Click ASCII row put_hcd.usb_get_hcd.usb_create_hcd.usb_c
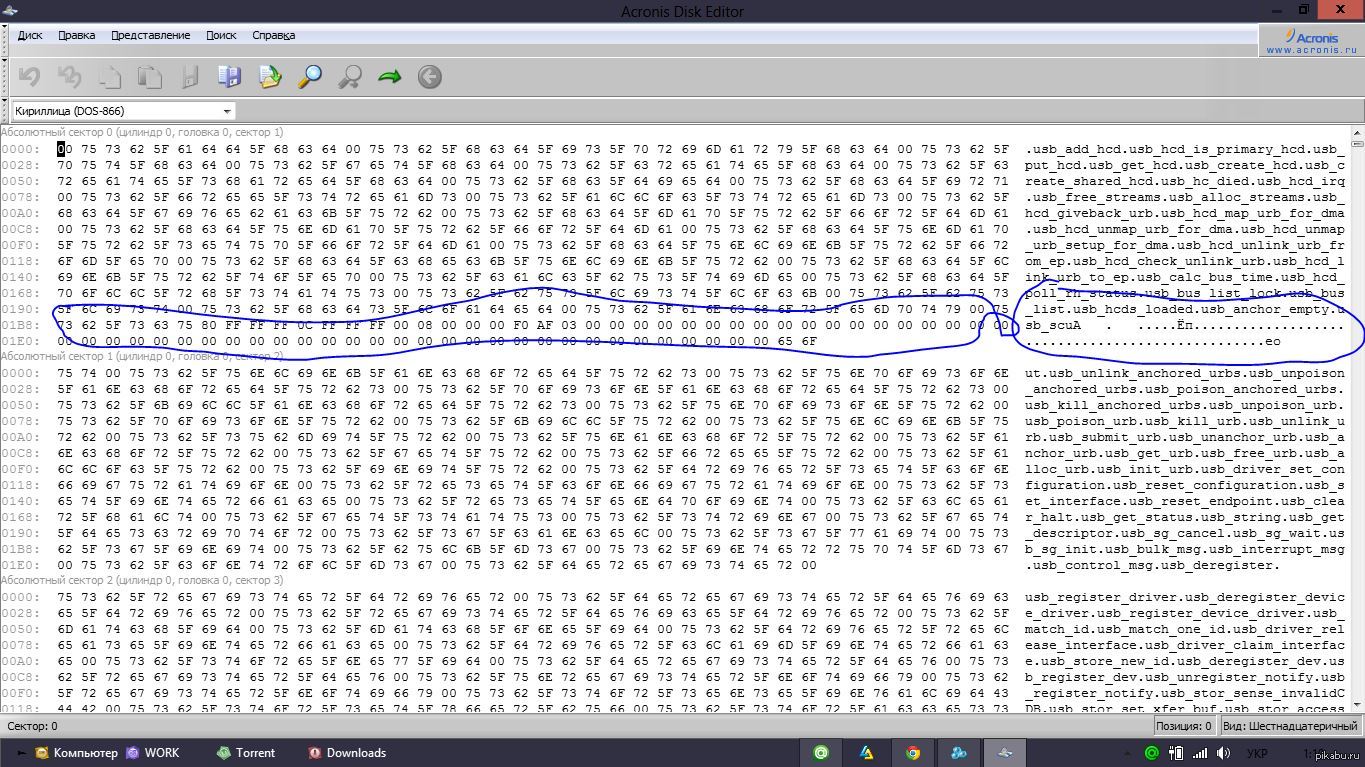Viewport: 1365px width, 767px height. point(1185,165)
